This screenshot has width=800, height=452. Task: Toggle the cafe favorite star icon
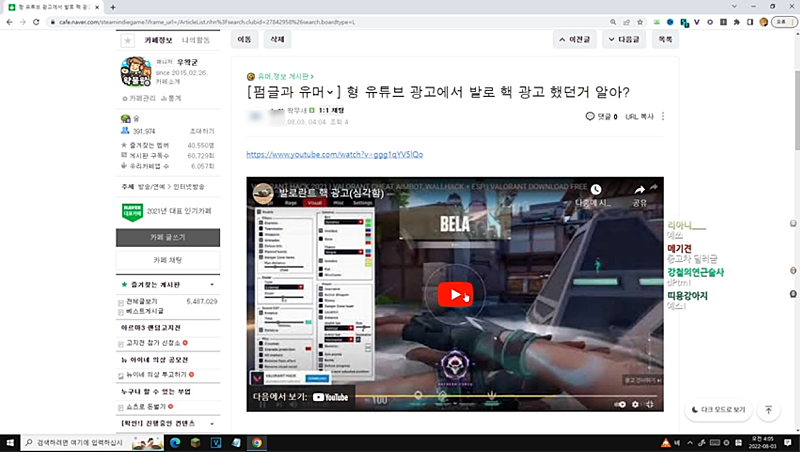coord(128,40)
